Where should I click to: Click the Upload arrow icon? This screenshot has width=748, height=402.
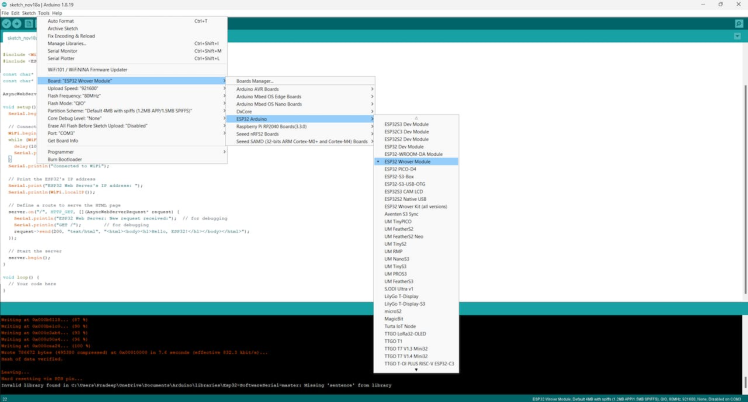tap(17, 23)
